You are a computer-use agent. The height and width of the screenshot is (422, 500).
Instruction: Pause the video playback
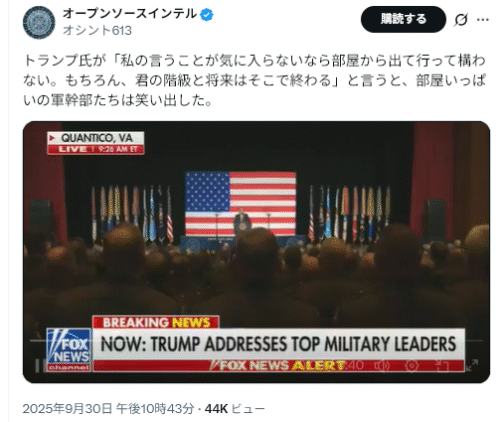click(38, 366)
